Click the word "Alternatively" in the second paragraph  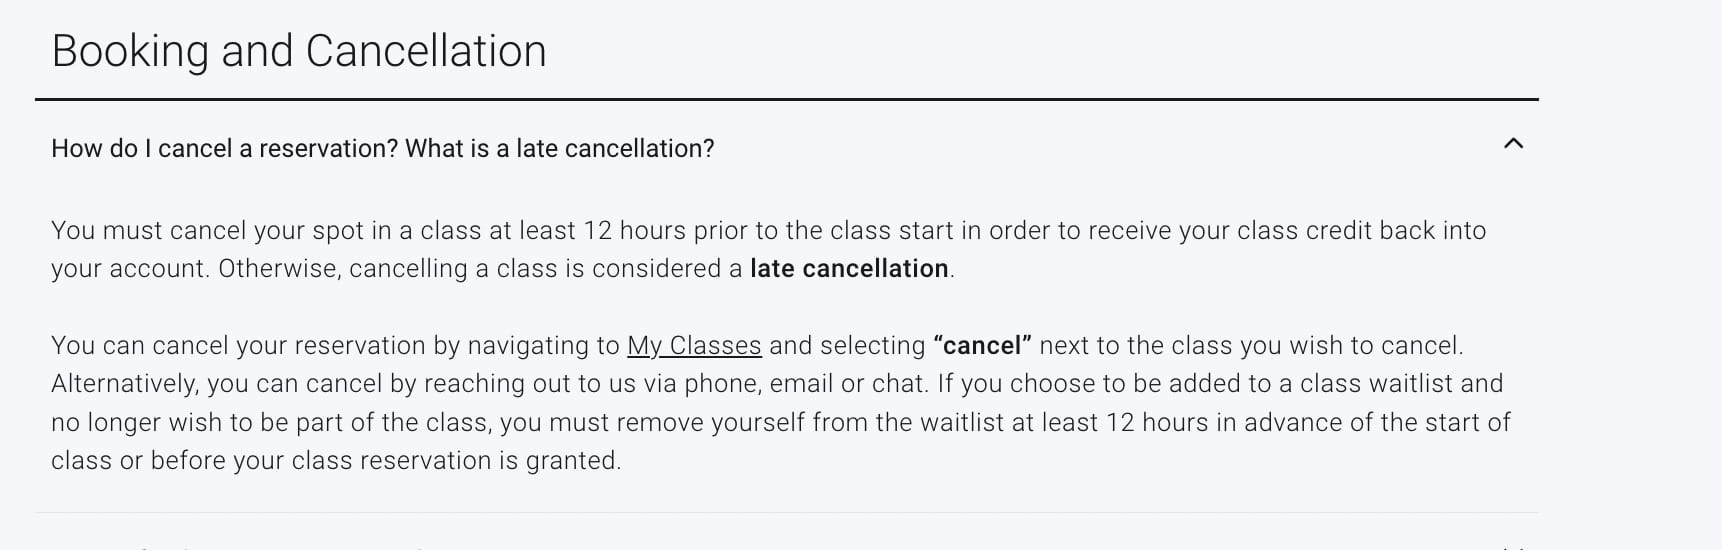tap(125, 384)
